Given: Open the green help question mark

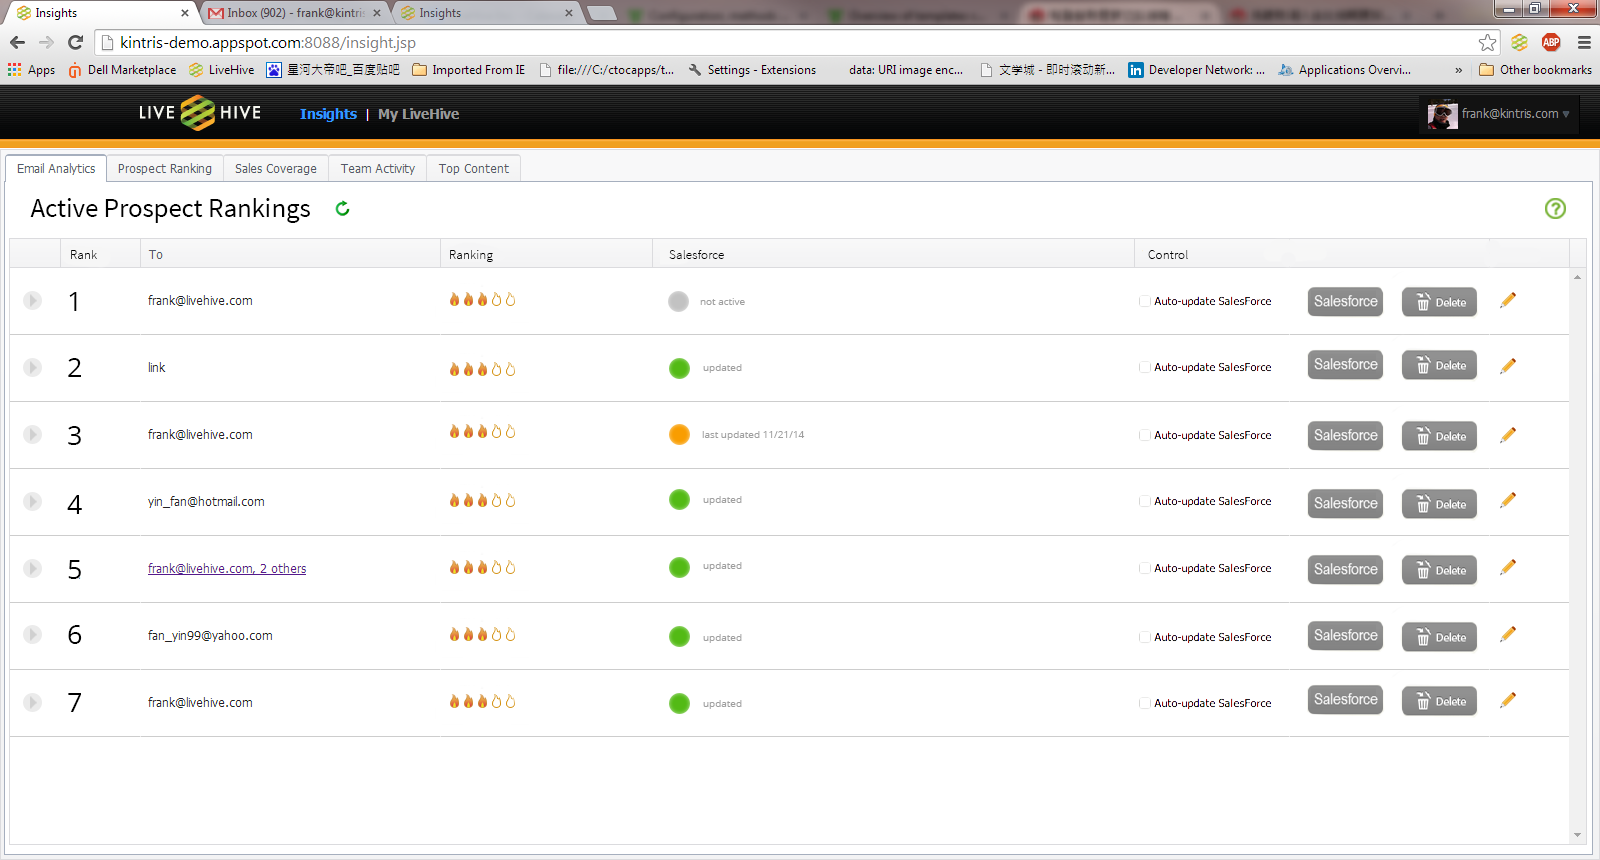Looking at the screenshot, I should click(x=1555, y=208).
